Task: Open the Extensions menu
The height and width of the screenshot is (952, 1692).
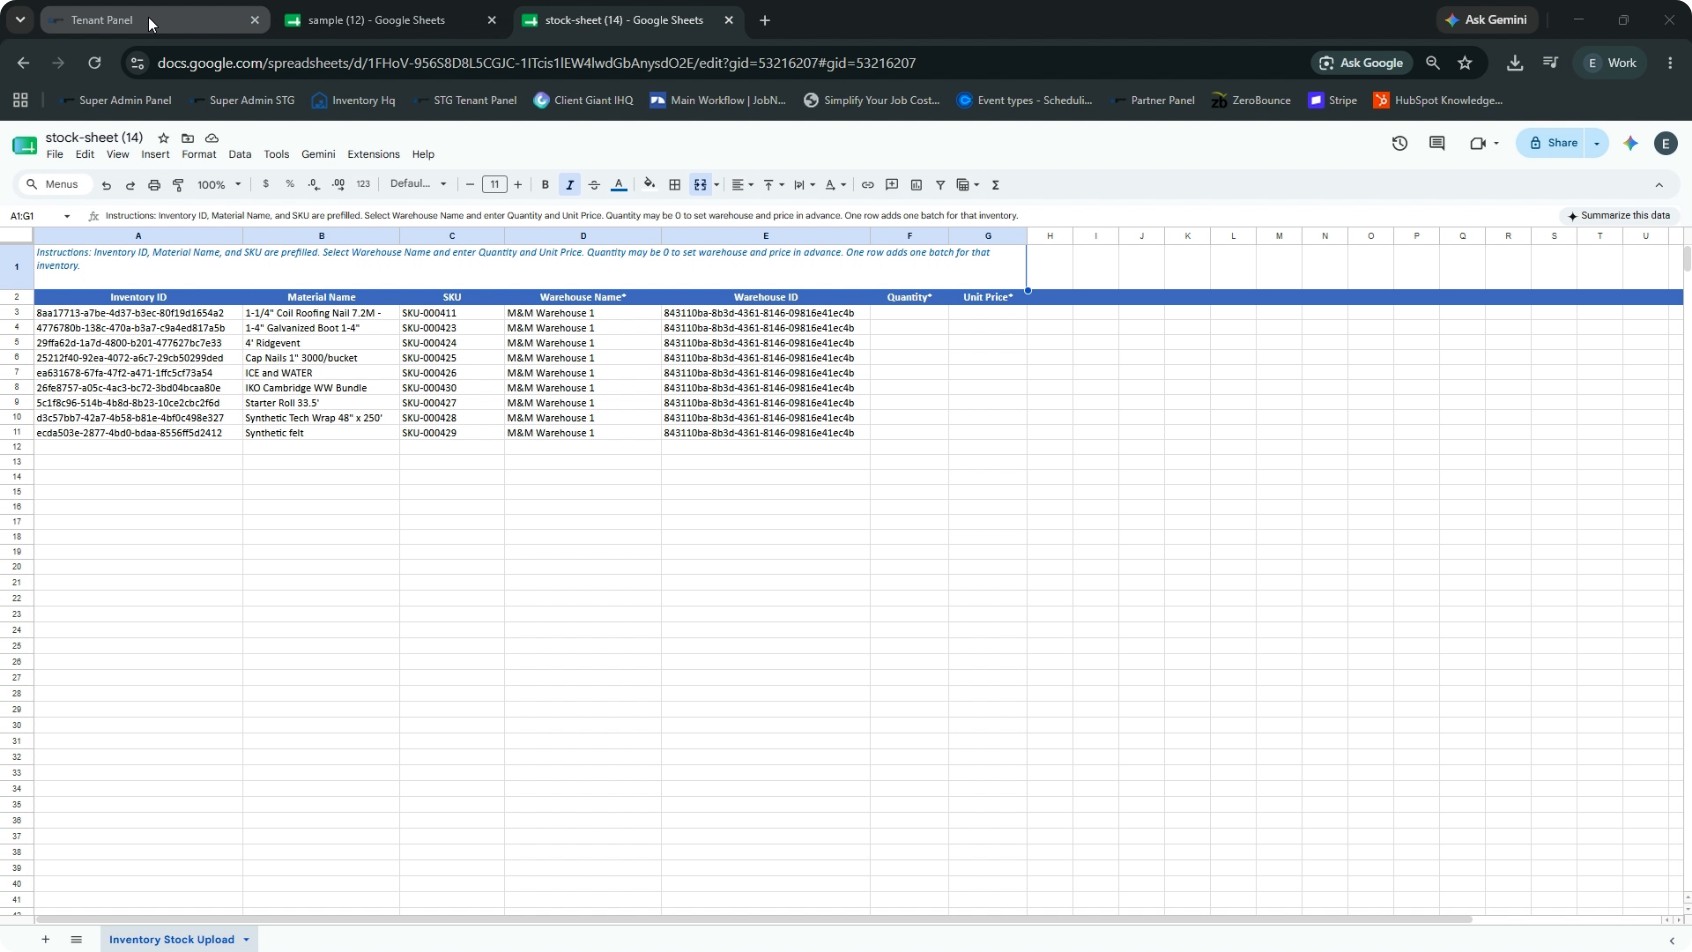Action: pyautogui.click(x=373, y=155)
